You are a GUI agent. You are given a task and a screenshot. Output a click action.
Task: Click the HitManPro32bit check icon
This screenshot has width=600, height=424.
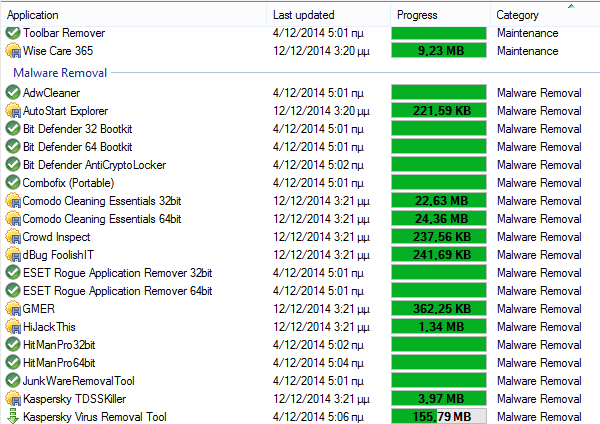(x=13, y=344)
